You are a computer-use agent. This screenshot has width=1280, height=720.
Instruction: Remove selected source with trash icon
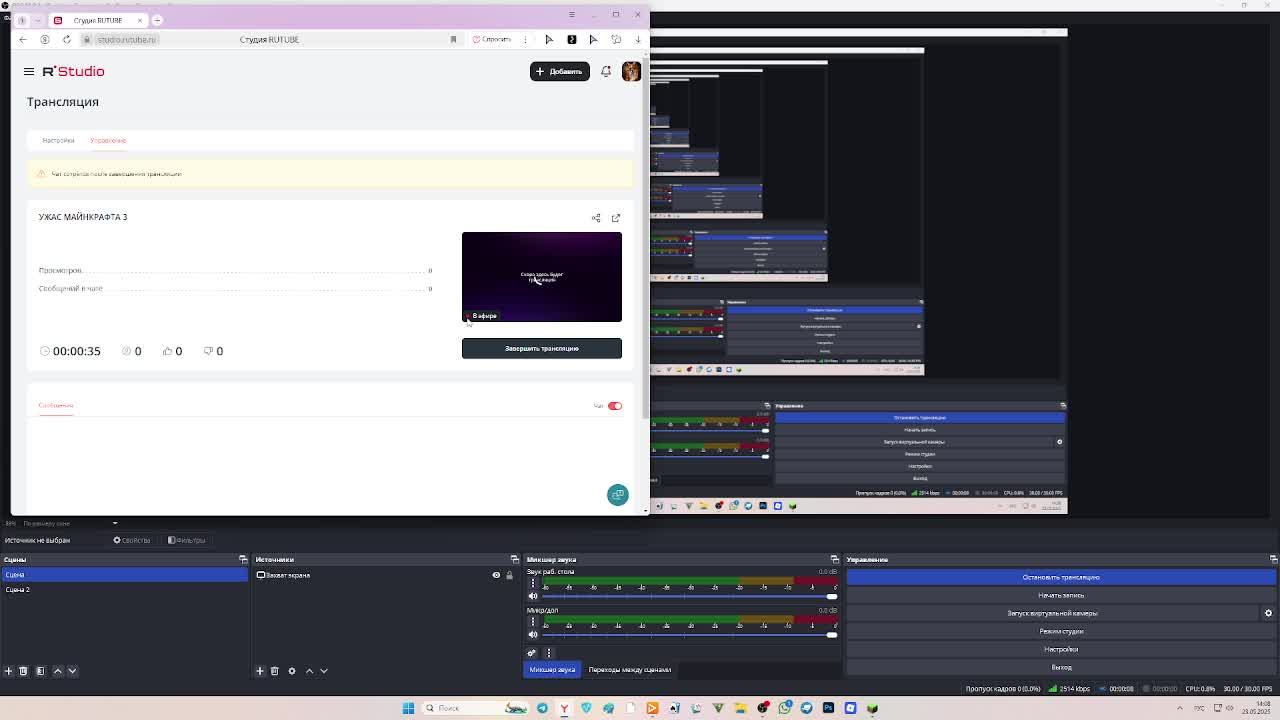click(275, 671)
